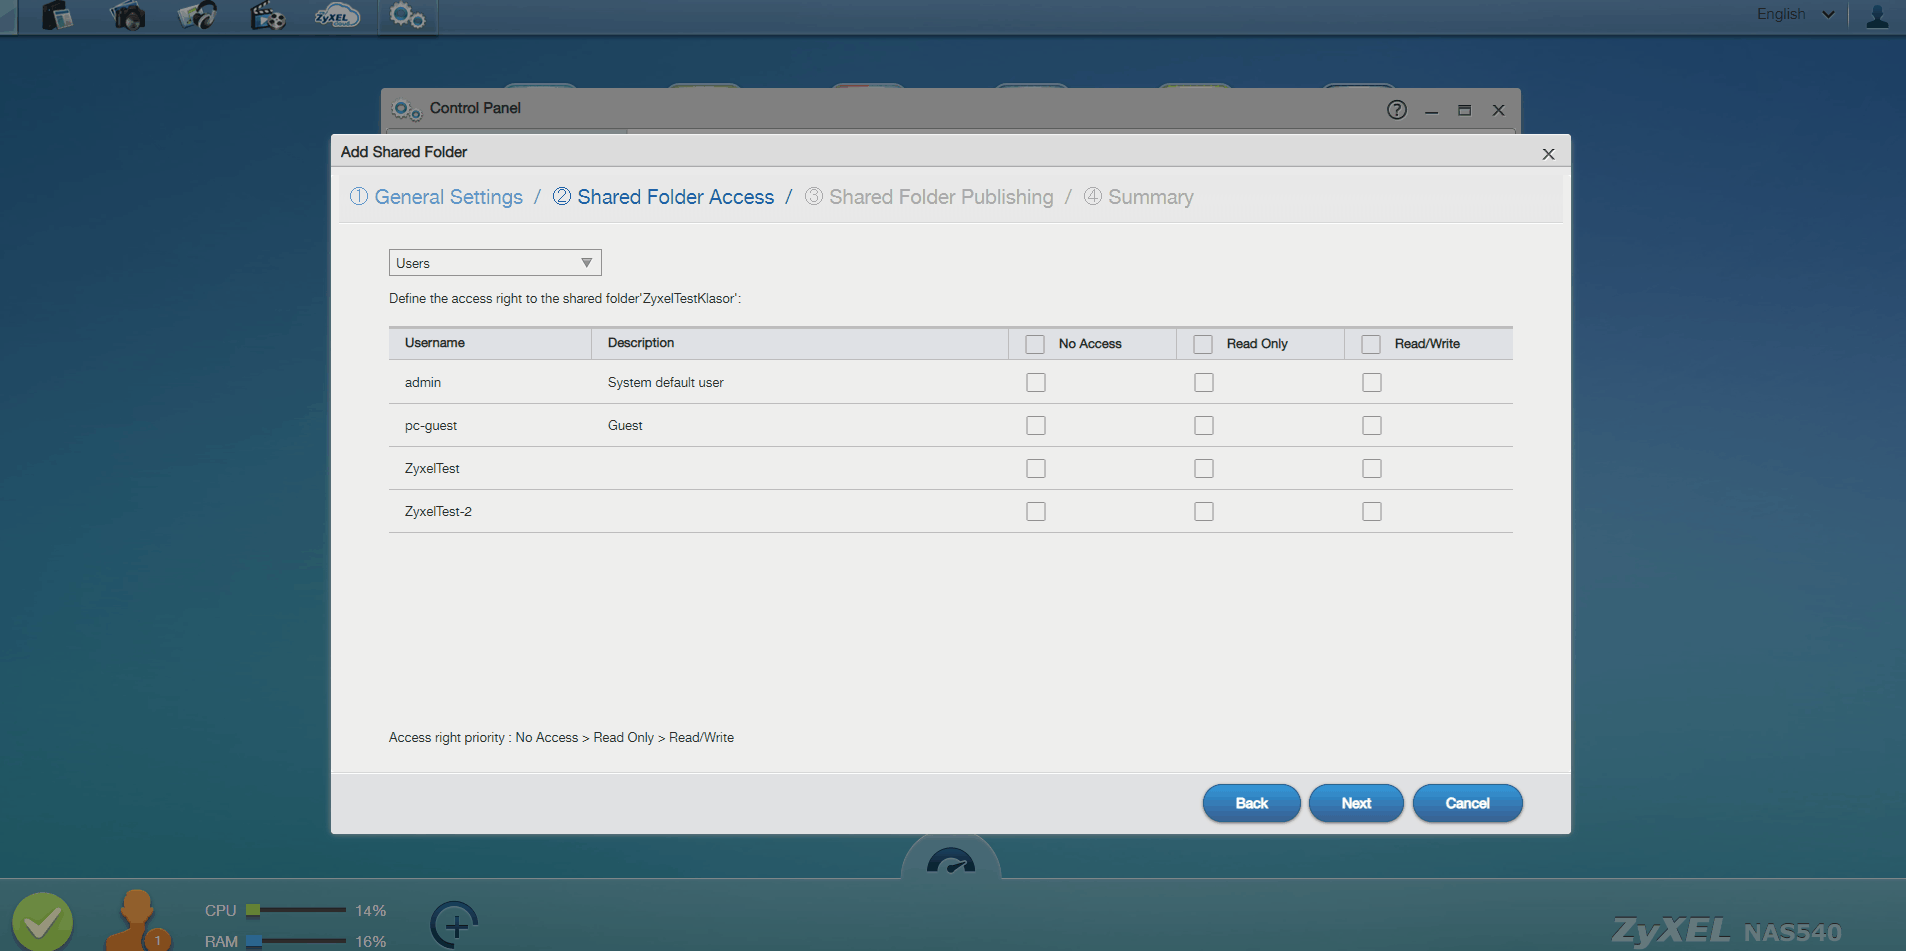
Task: Set No Access for ZyxelTest user
Action: click(1036, 469)
